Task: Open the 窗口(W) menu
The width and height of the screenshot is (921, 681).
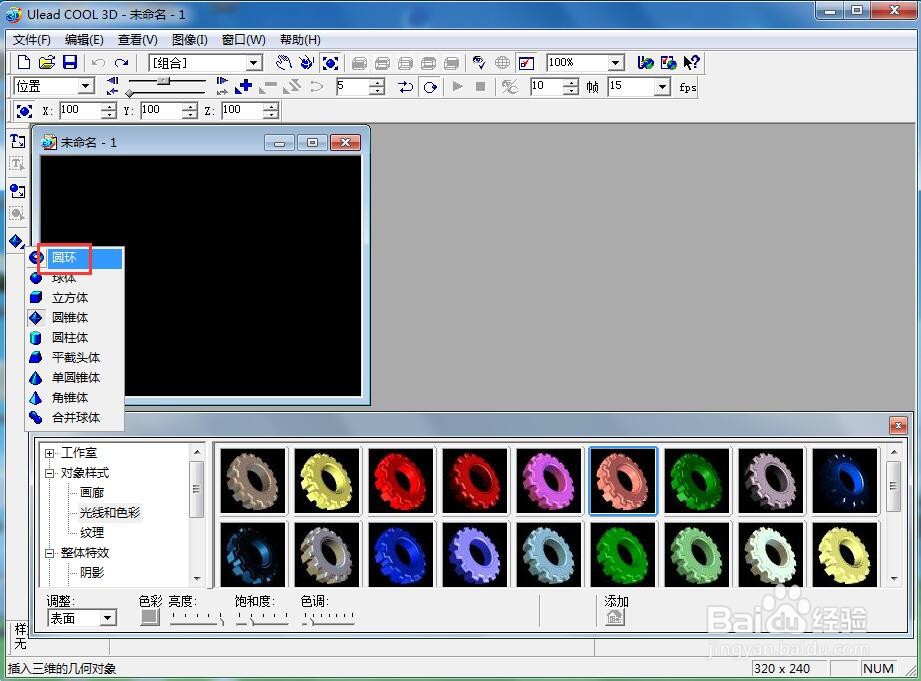Action: click(243, 40)
